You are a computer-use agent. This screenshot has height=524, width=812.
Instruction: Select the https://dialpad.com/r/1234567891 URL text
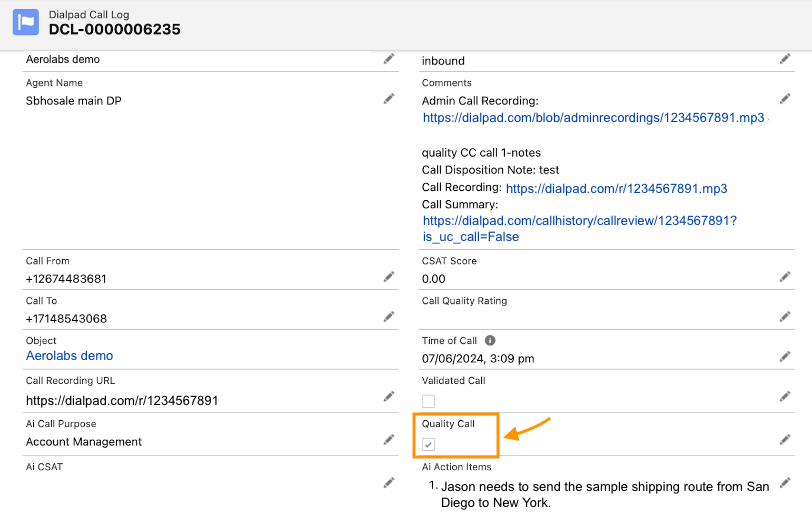(122, 401)
